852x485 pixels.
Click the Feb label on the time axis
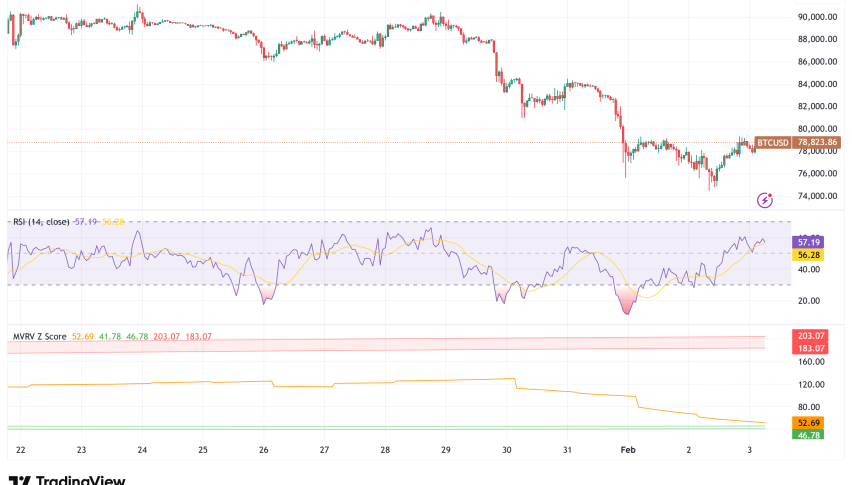click(630, 451)
